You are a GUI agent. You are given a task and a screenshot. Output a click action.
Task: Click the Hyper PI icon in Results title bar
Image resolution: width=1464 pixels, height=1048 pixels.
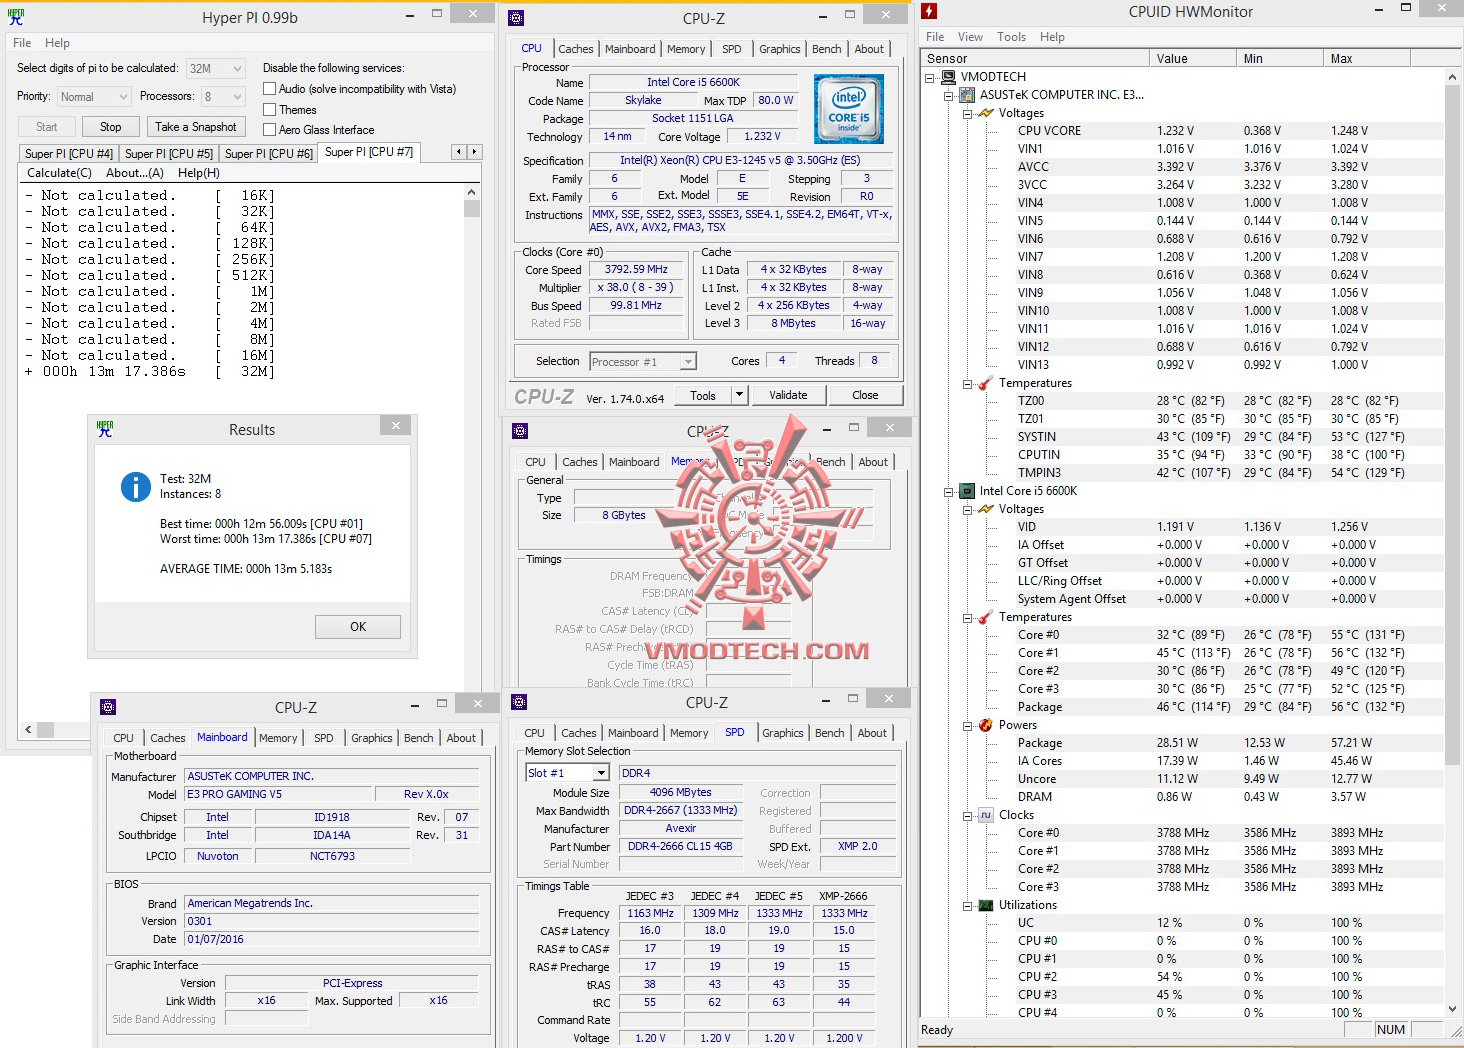[105, 429]
